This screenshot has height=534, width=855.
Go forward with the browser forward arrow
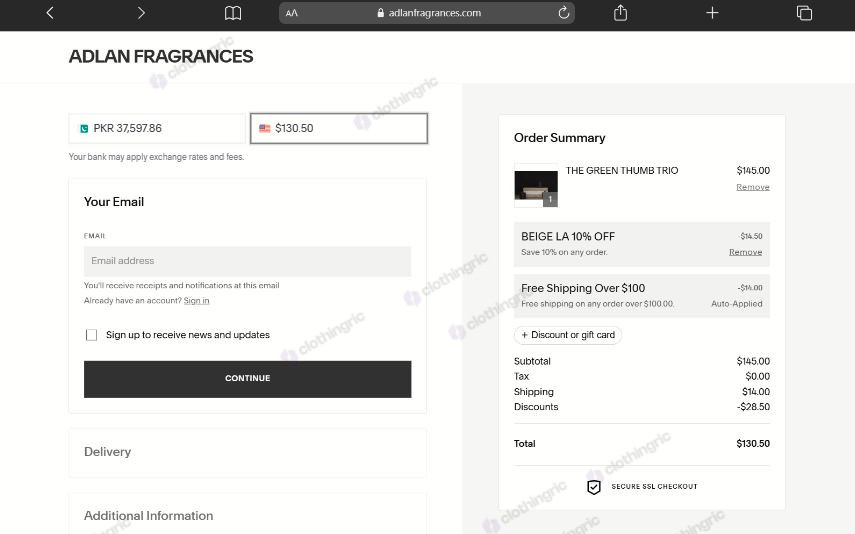[x=141, y=13]
